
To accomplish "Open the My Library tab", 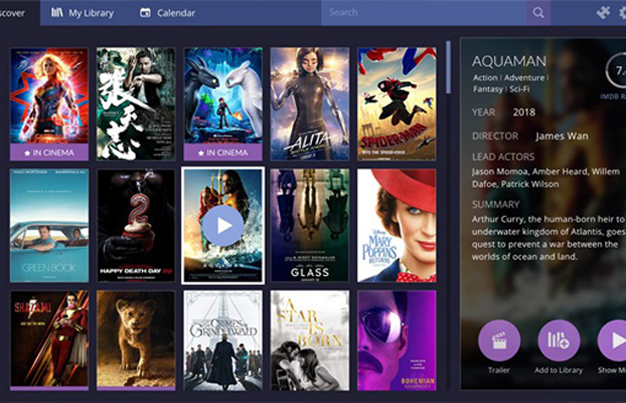I will (x=83, y=13).
